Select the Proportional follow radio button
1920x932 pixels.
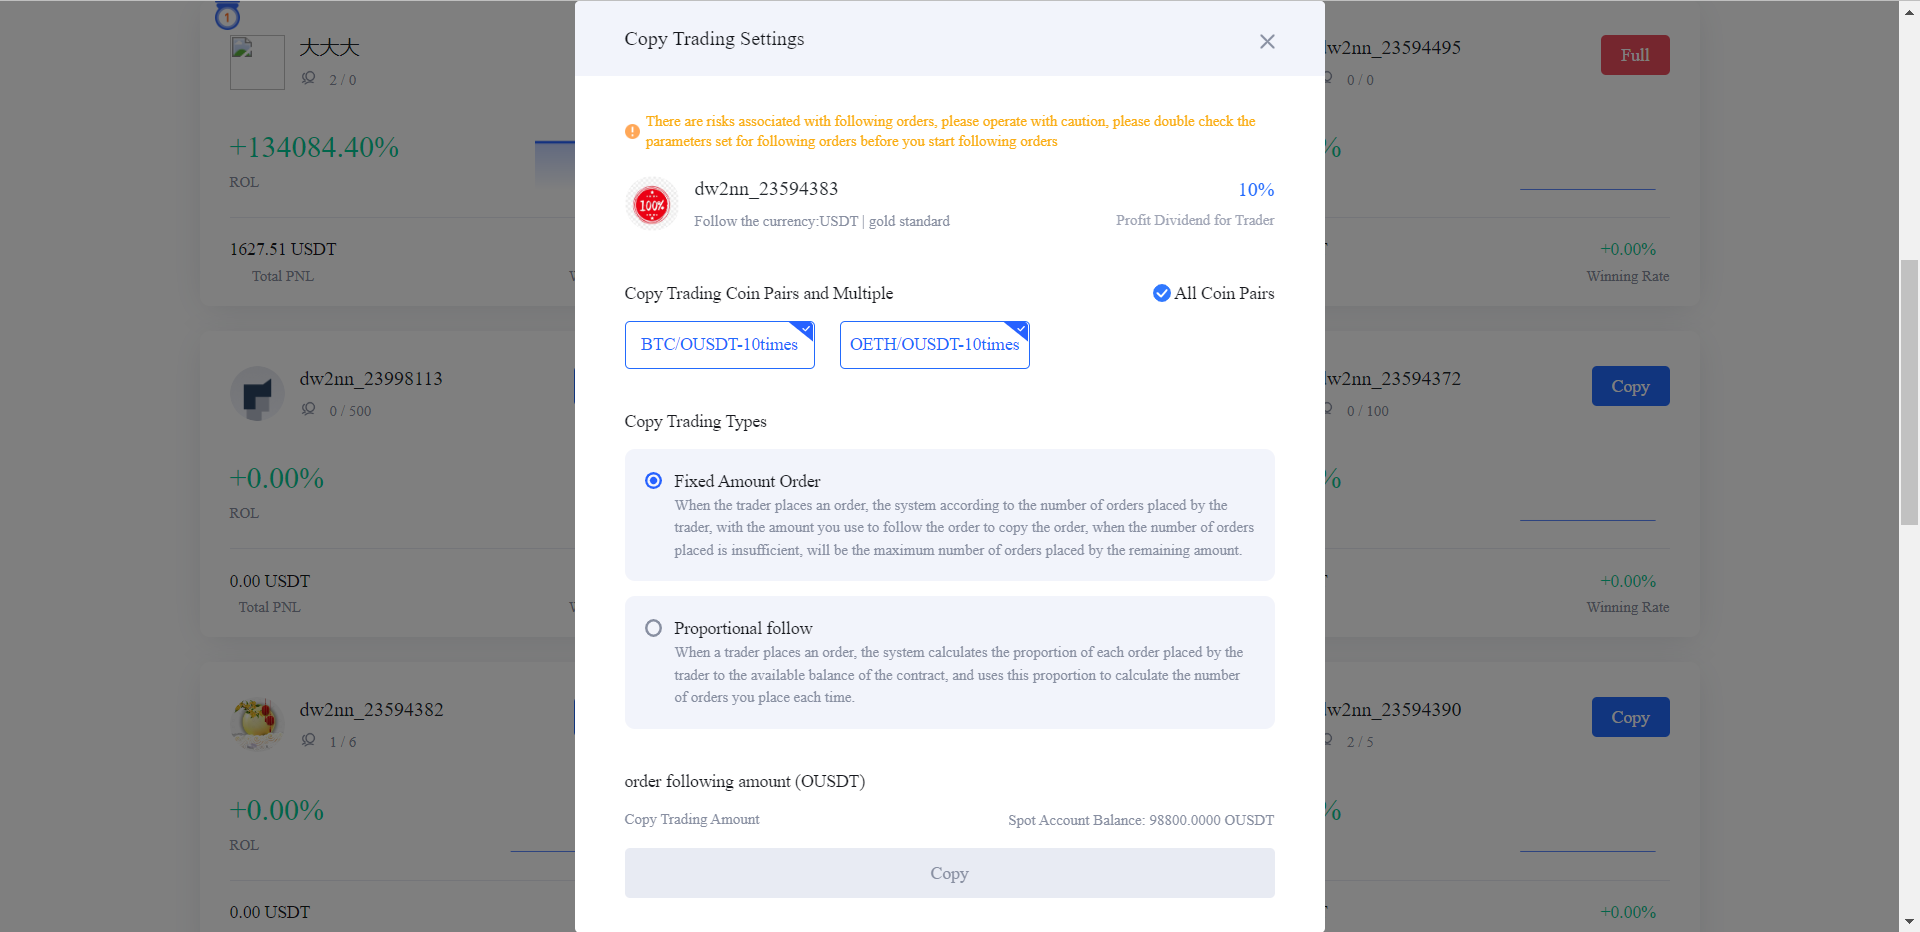[x=653, y=628]
